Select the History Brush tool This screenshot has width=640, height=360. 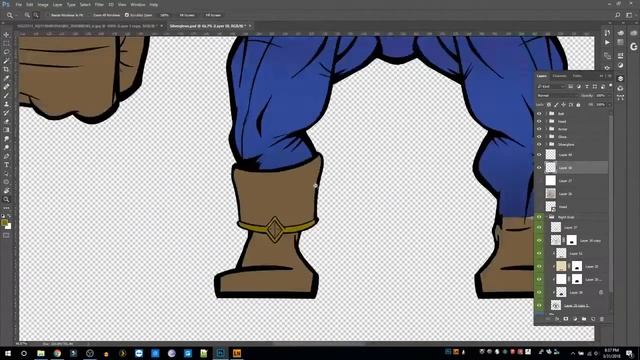click(6, 113)
